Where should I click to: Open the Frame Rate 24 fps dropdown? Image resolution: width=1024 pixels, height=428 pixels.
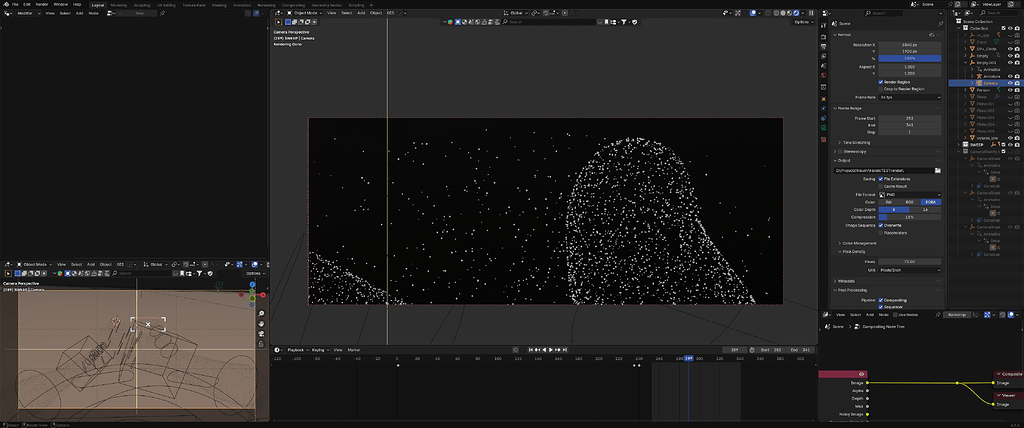(910, 97)
